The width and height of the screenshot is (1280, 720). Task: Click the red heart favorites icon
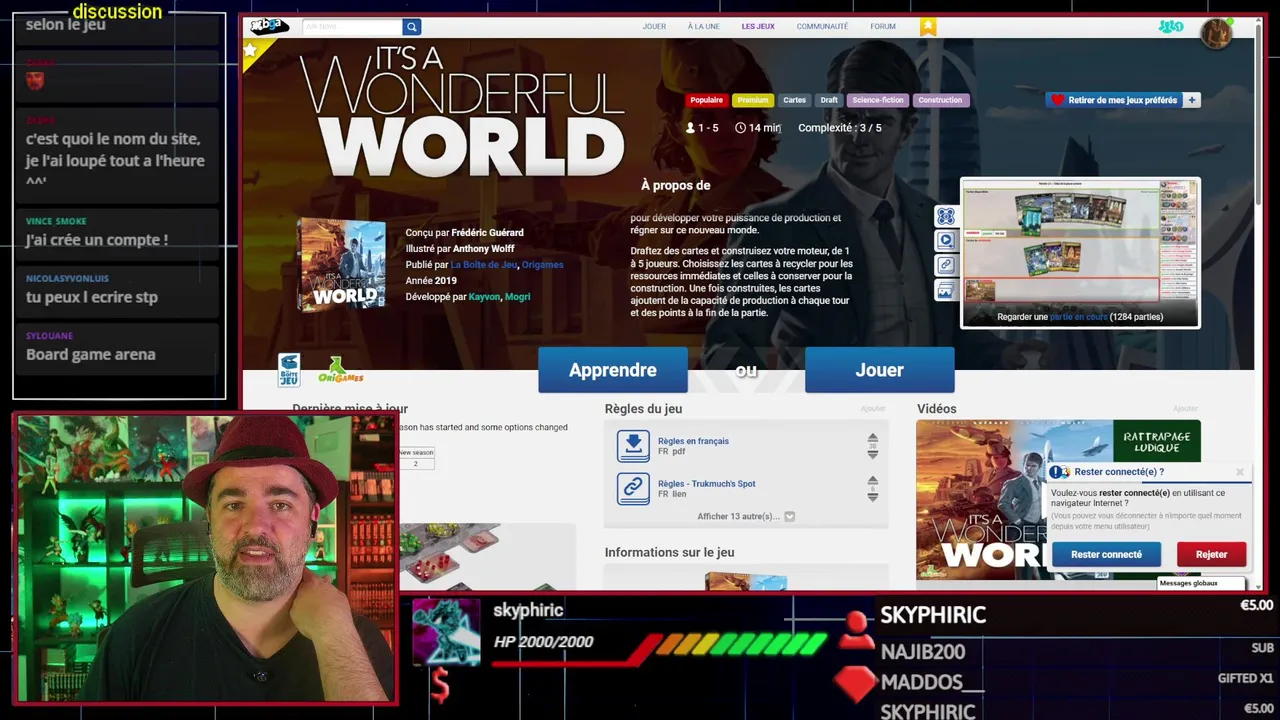pyautogui.click(x=1057, y=100)
